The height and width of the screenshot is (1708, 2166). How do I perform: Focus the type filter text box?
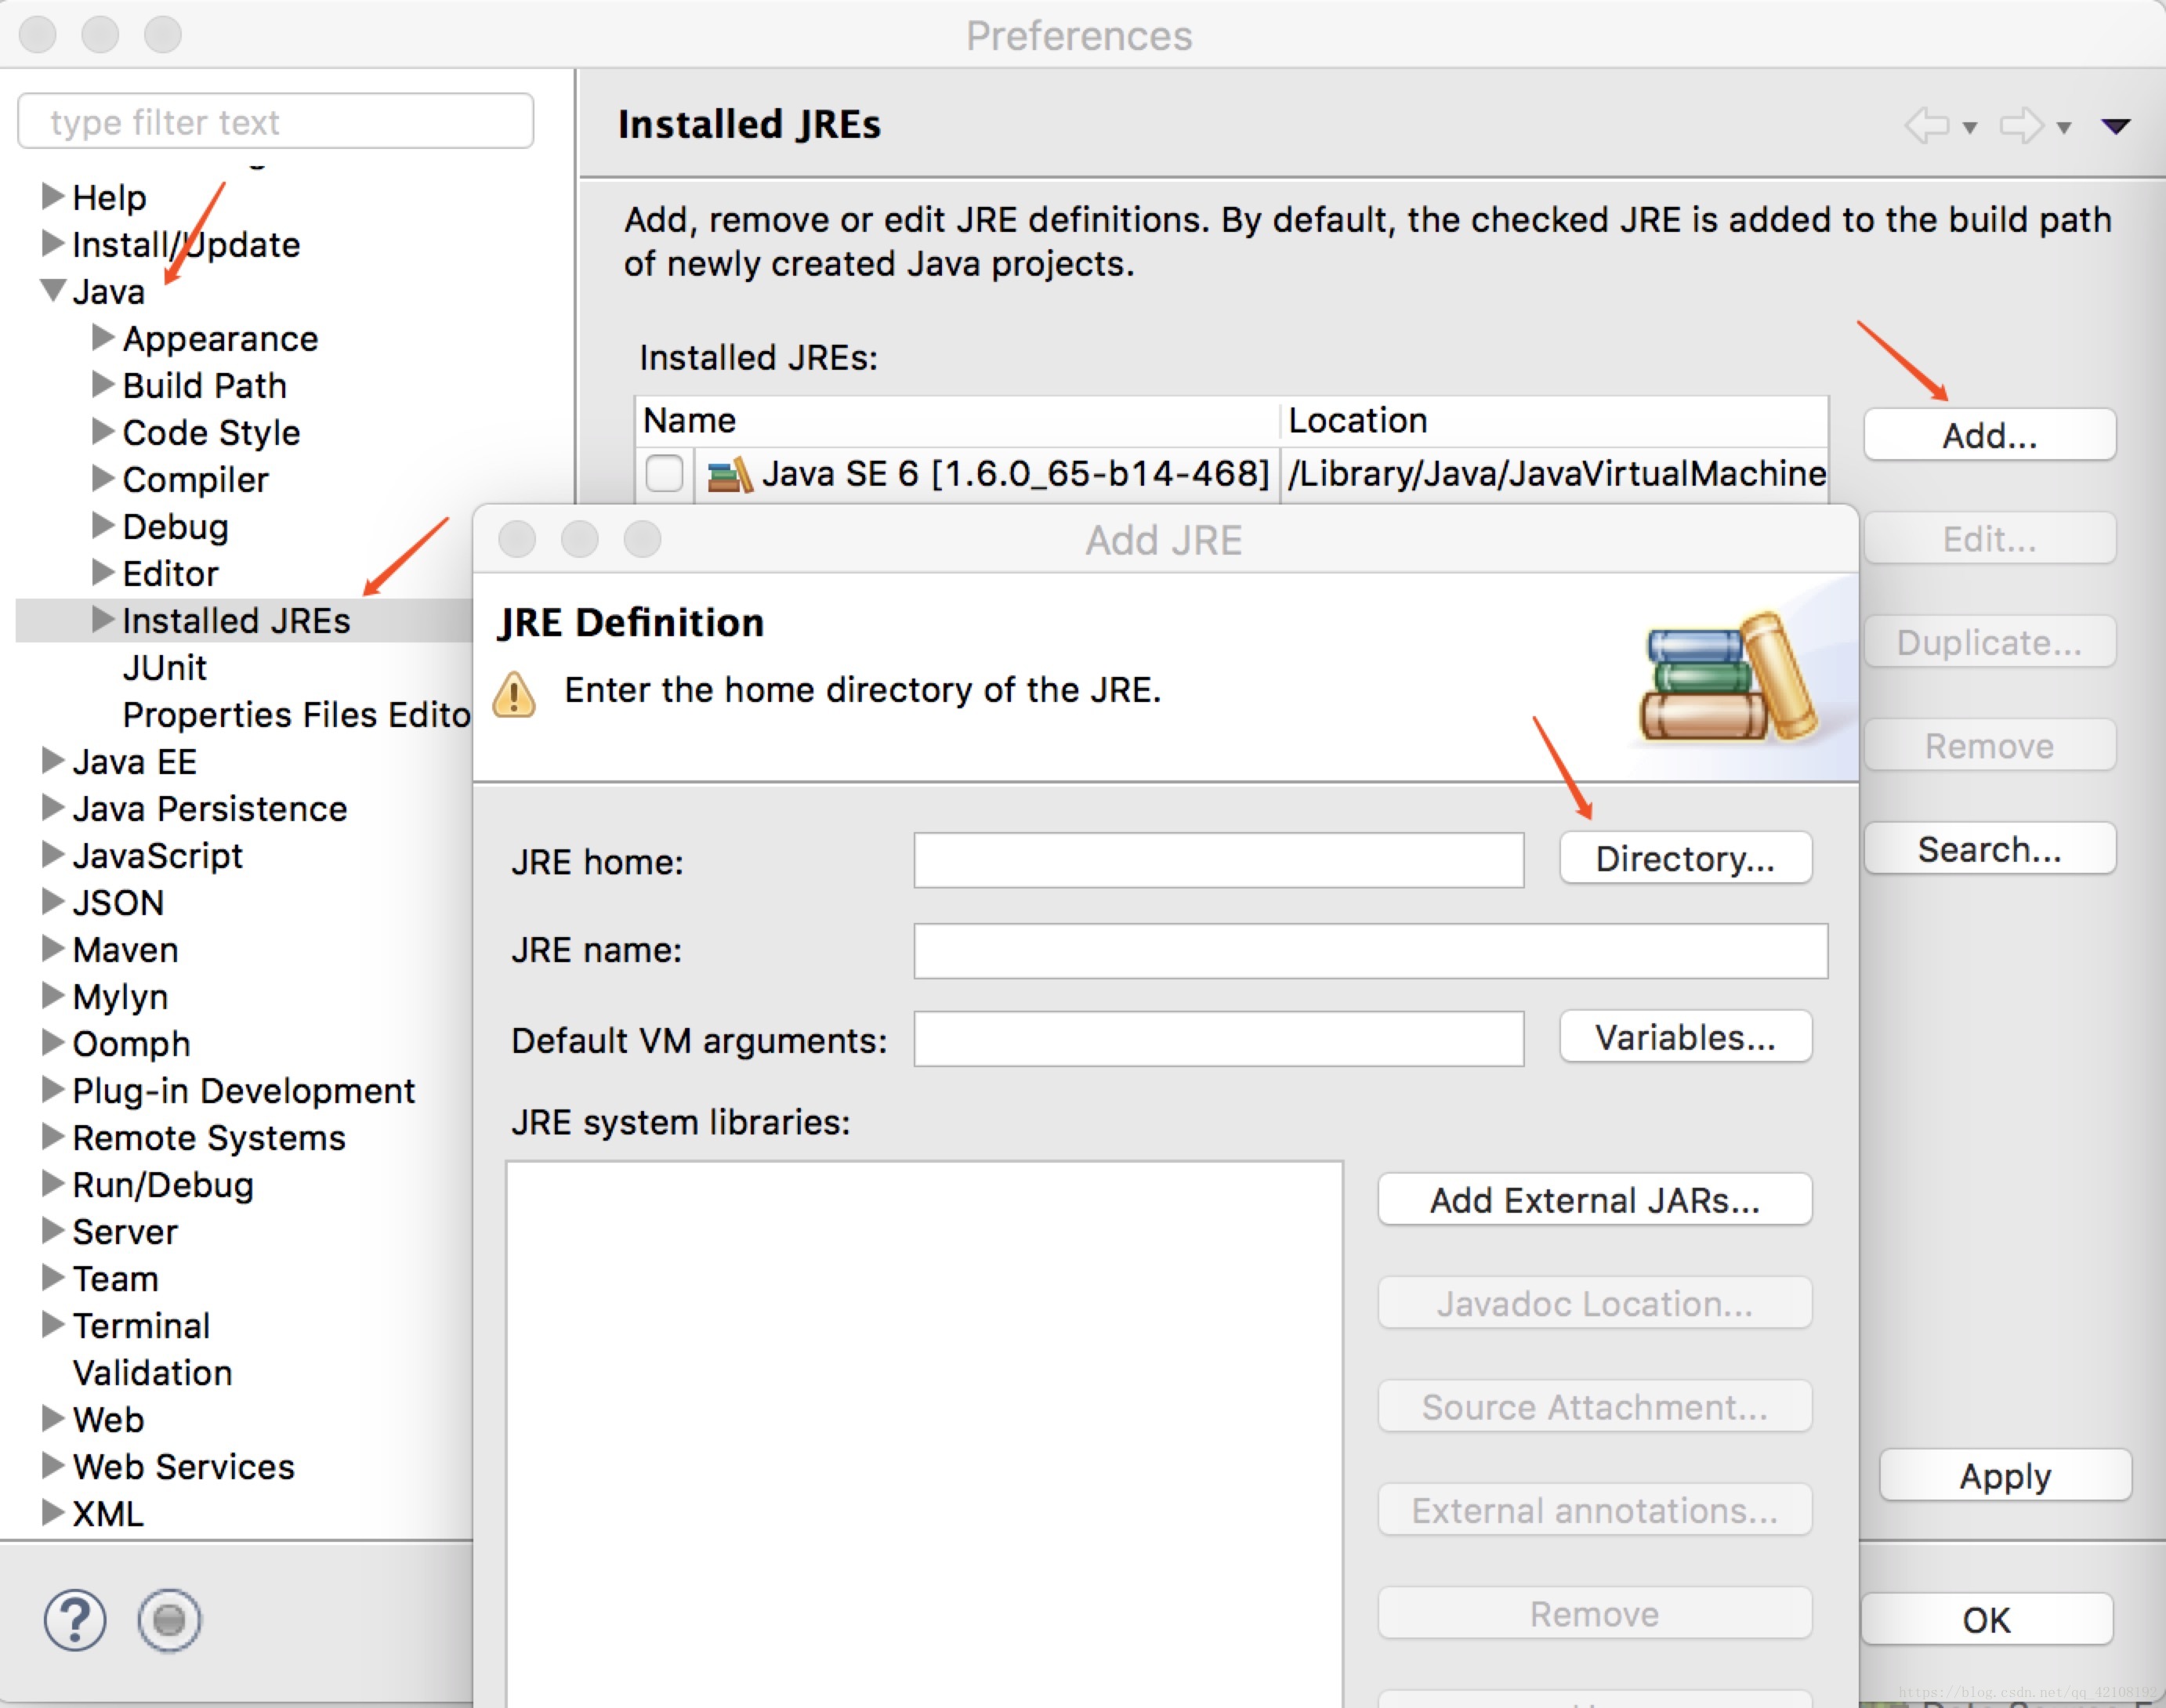(x=275, y=122)
